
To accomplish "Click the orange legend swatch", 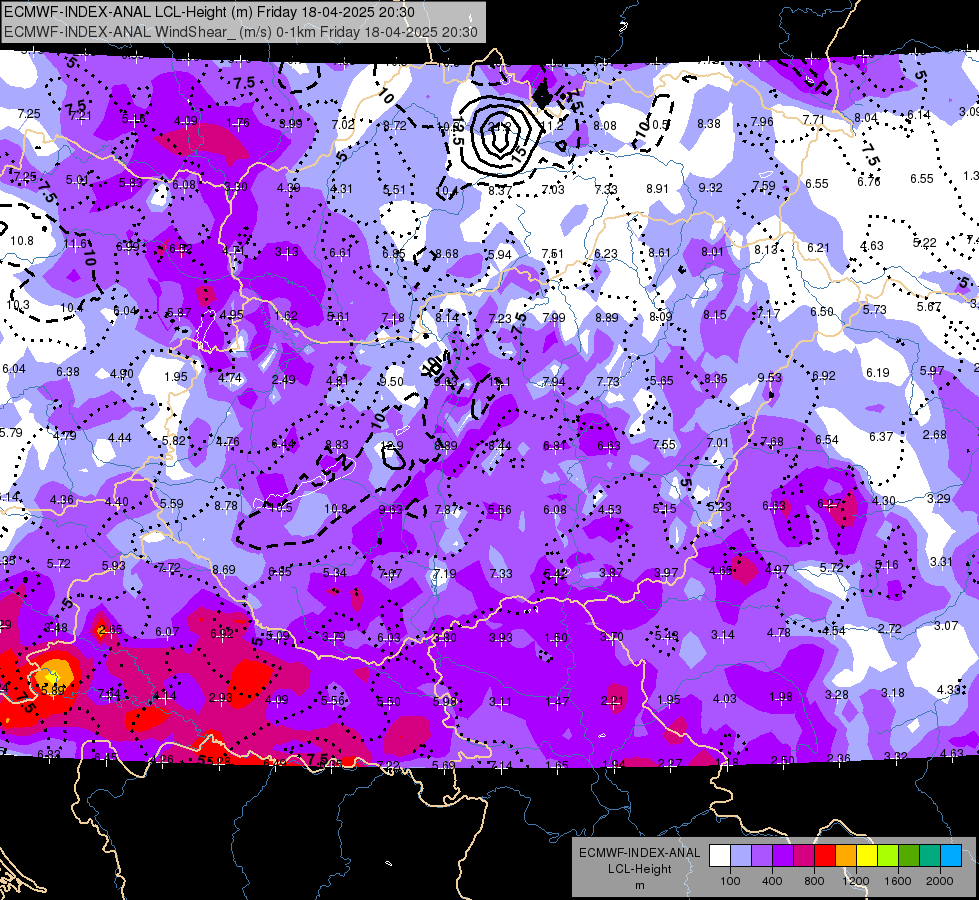I will coord(846,855).
